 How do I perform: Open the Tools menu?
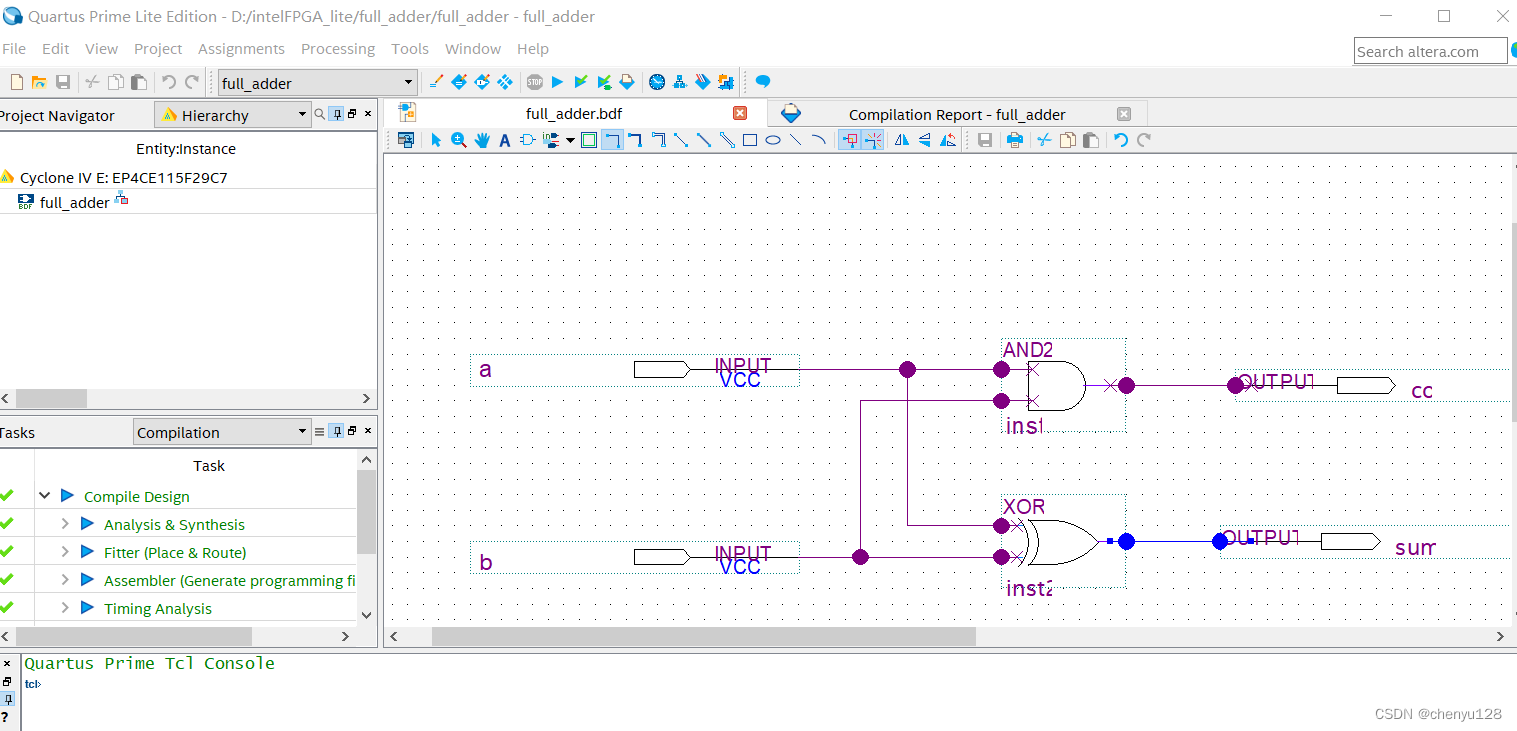point(410,48)
